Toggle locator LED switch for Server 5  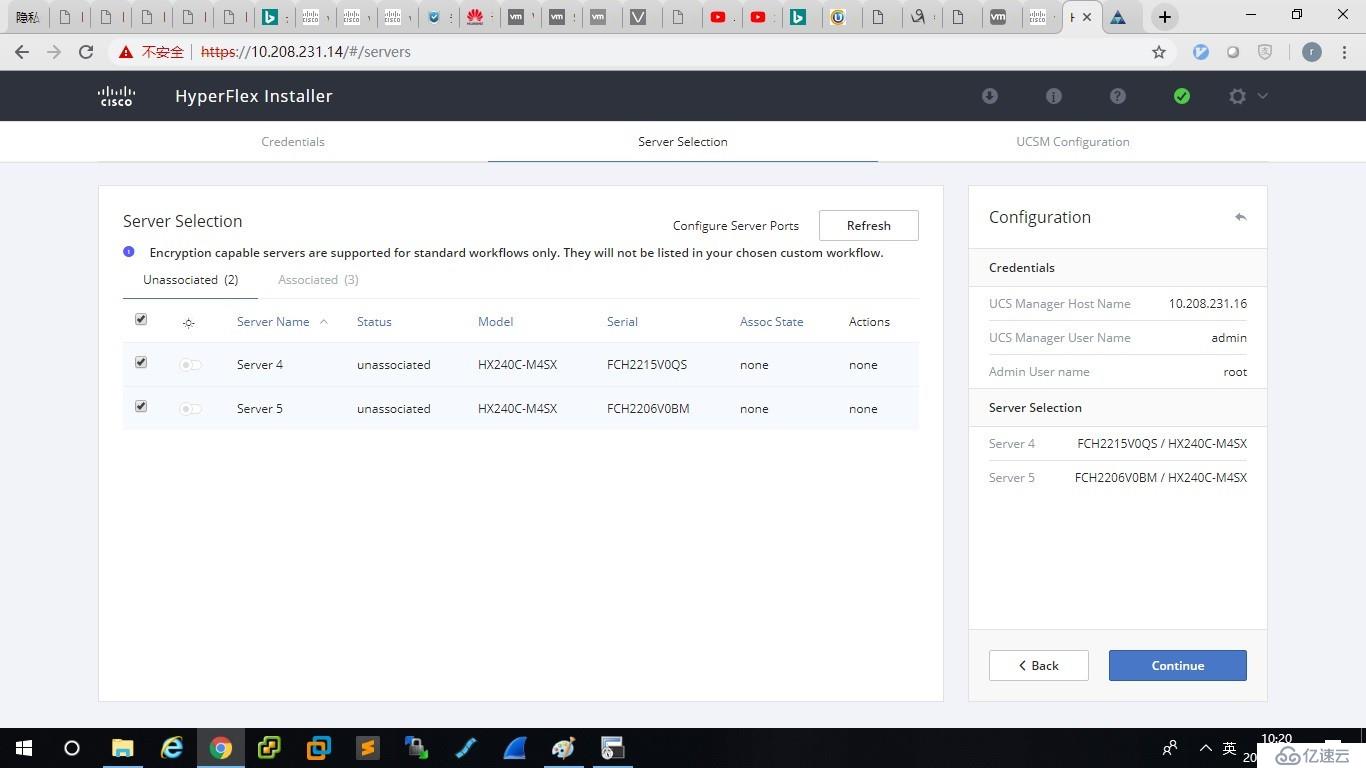pyautogui.click(x=190, y=409)
